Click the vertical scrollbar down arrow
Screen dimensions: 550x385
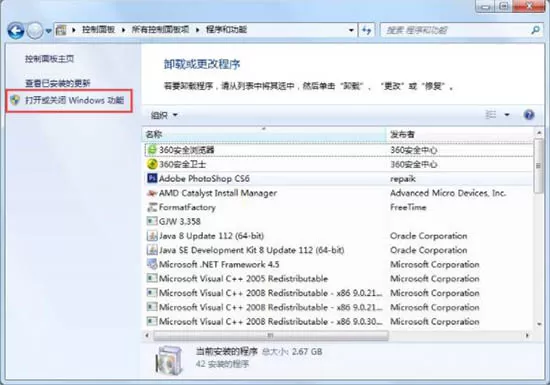539,324
